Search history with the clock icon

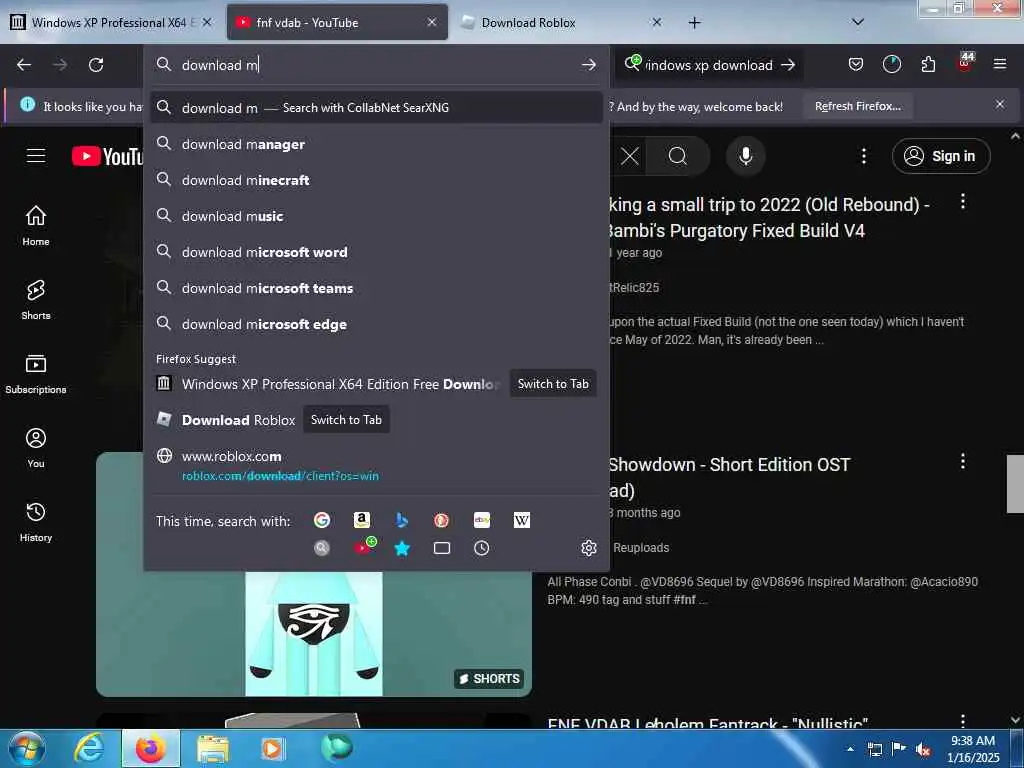[481, 548]
